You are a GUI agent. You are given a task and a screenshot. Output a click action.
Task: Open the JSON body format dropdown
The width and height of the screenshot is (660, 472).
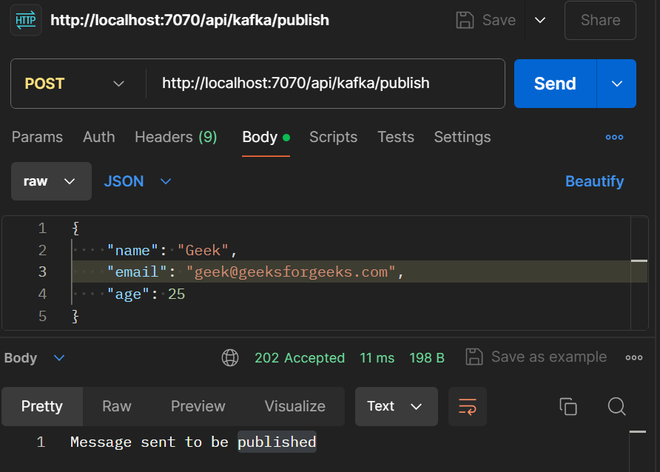click(138, 181)
